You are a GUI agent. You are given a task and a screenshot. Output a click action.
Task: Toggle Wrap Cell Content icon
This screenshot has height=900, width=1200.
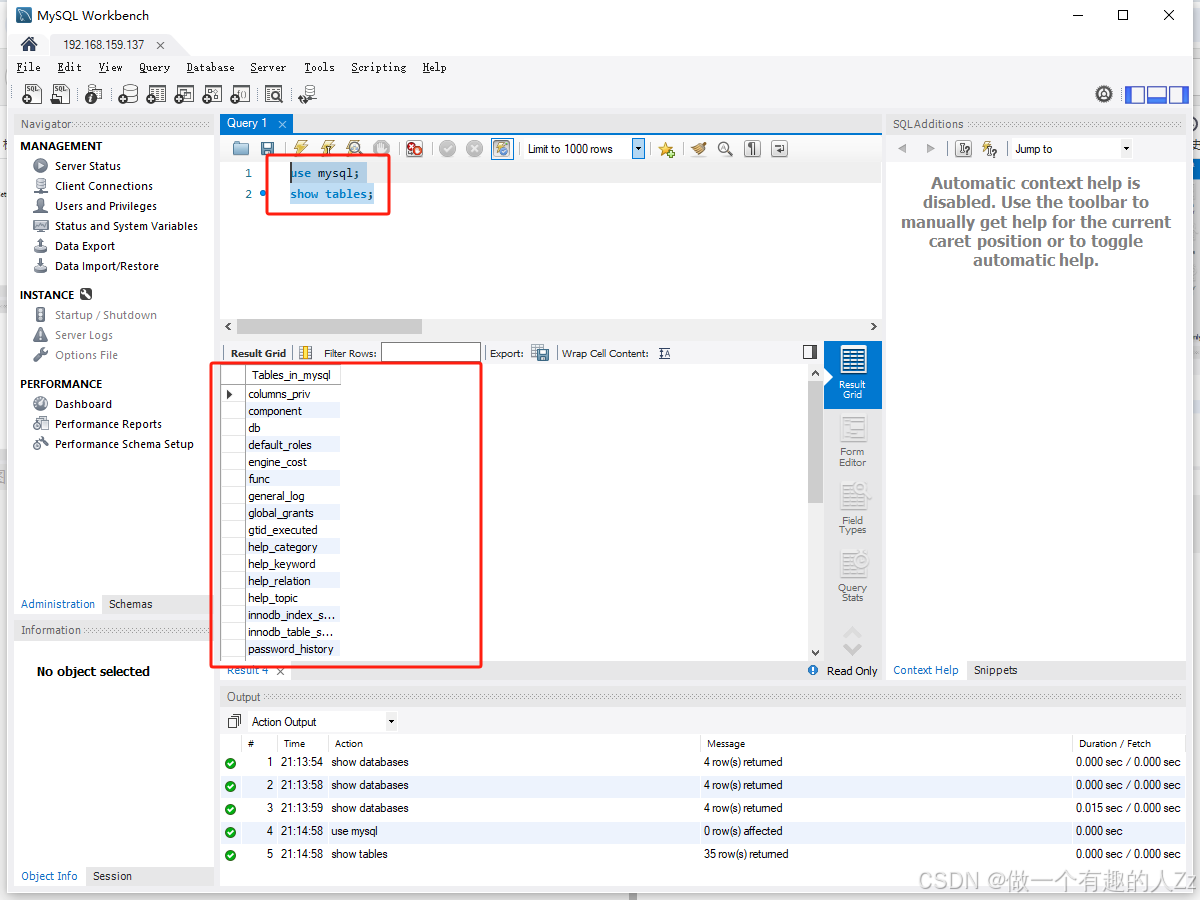pos(665,353)
